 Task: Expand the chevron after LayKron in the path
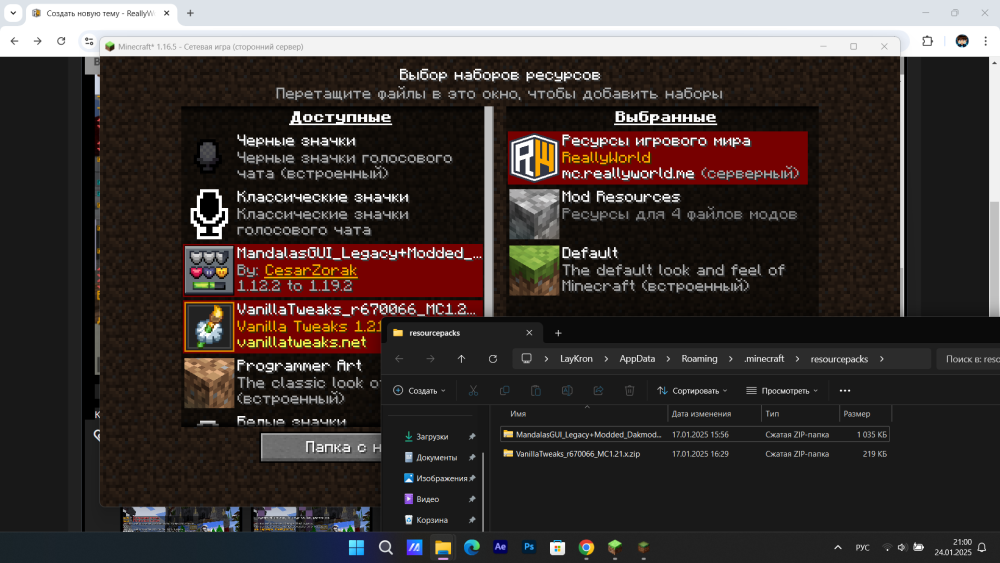606,359
